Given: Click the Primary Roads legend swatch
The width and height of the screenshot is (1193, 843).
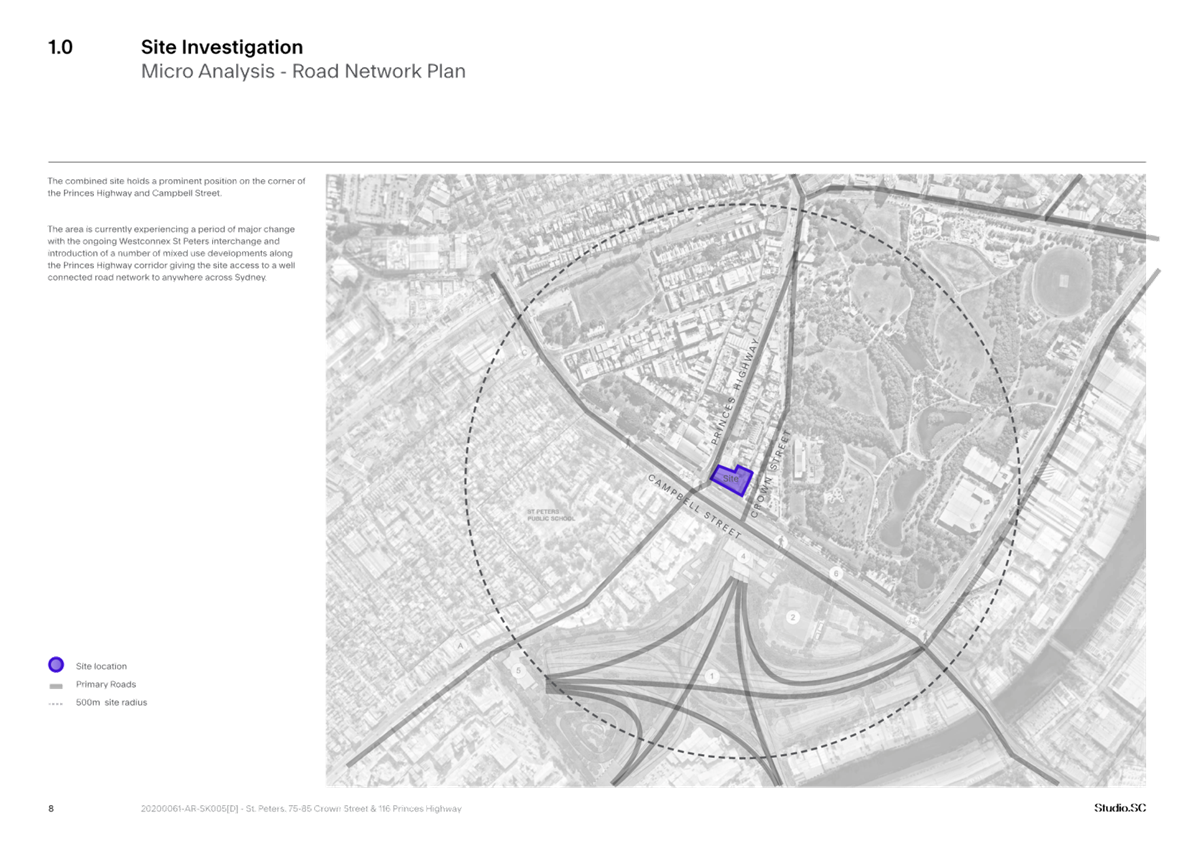Looking at the screenshot, I should (56, 685).
